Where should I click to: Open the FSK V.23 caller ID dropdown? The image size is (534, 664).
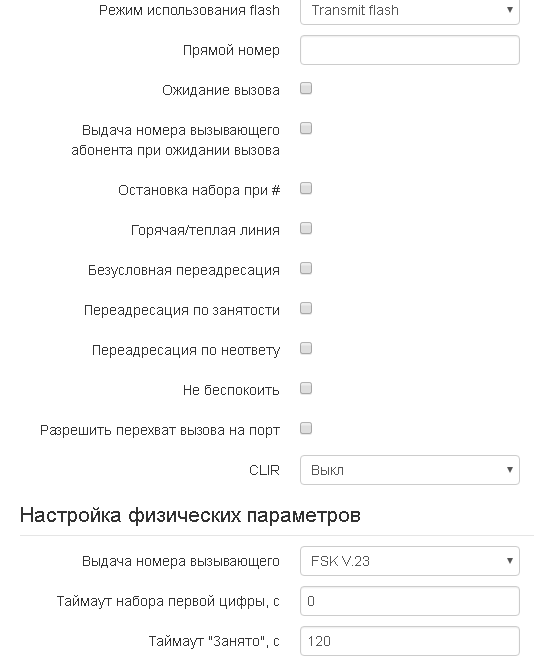[409, 561]
